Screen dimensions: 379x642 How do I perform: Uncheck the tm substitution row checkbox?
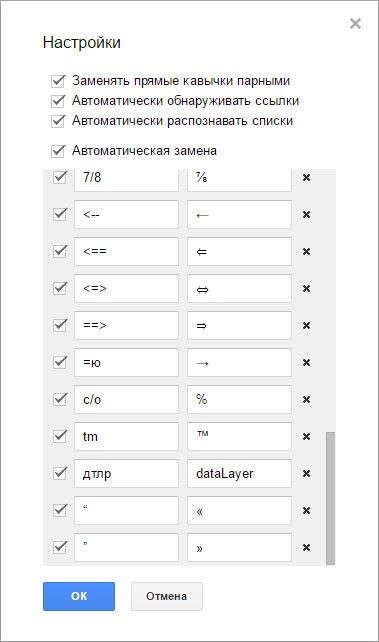60,436
